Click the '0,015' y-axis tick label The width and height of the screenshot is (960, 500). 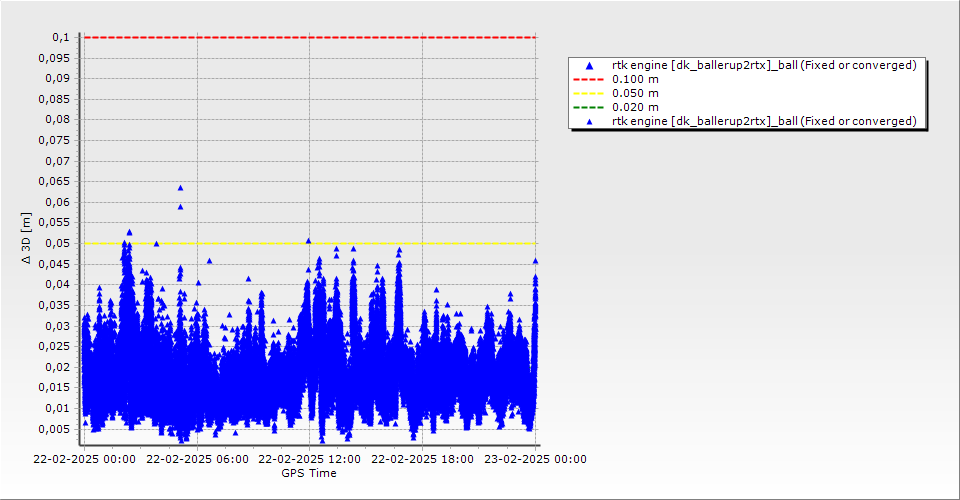click(54, 387)
